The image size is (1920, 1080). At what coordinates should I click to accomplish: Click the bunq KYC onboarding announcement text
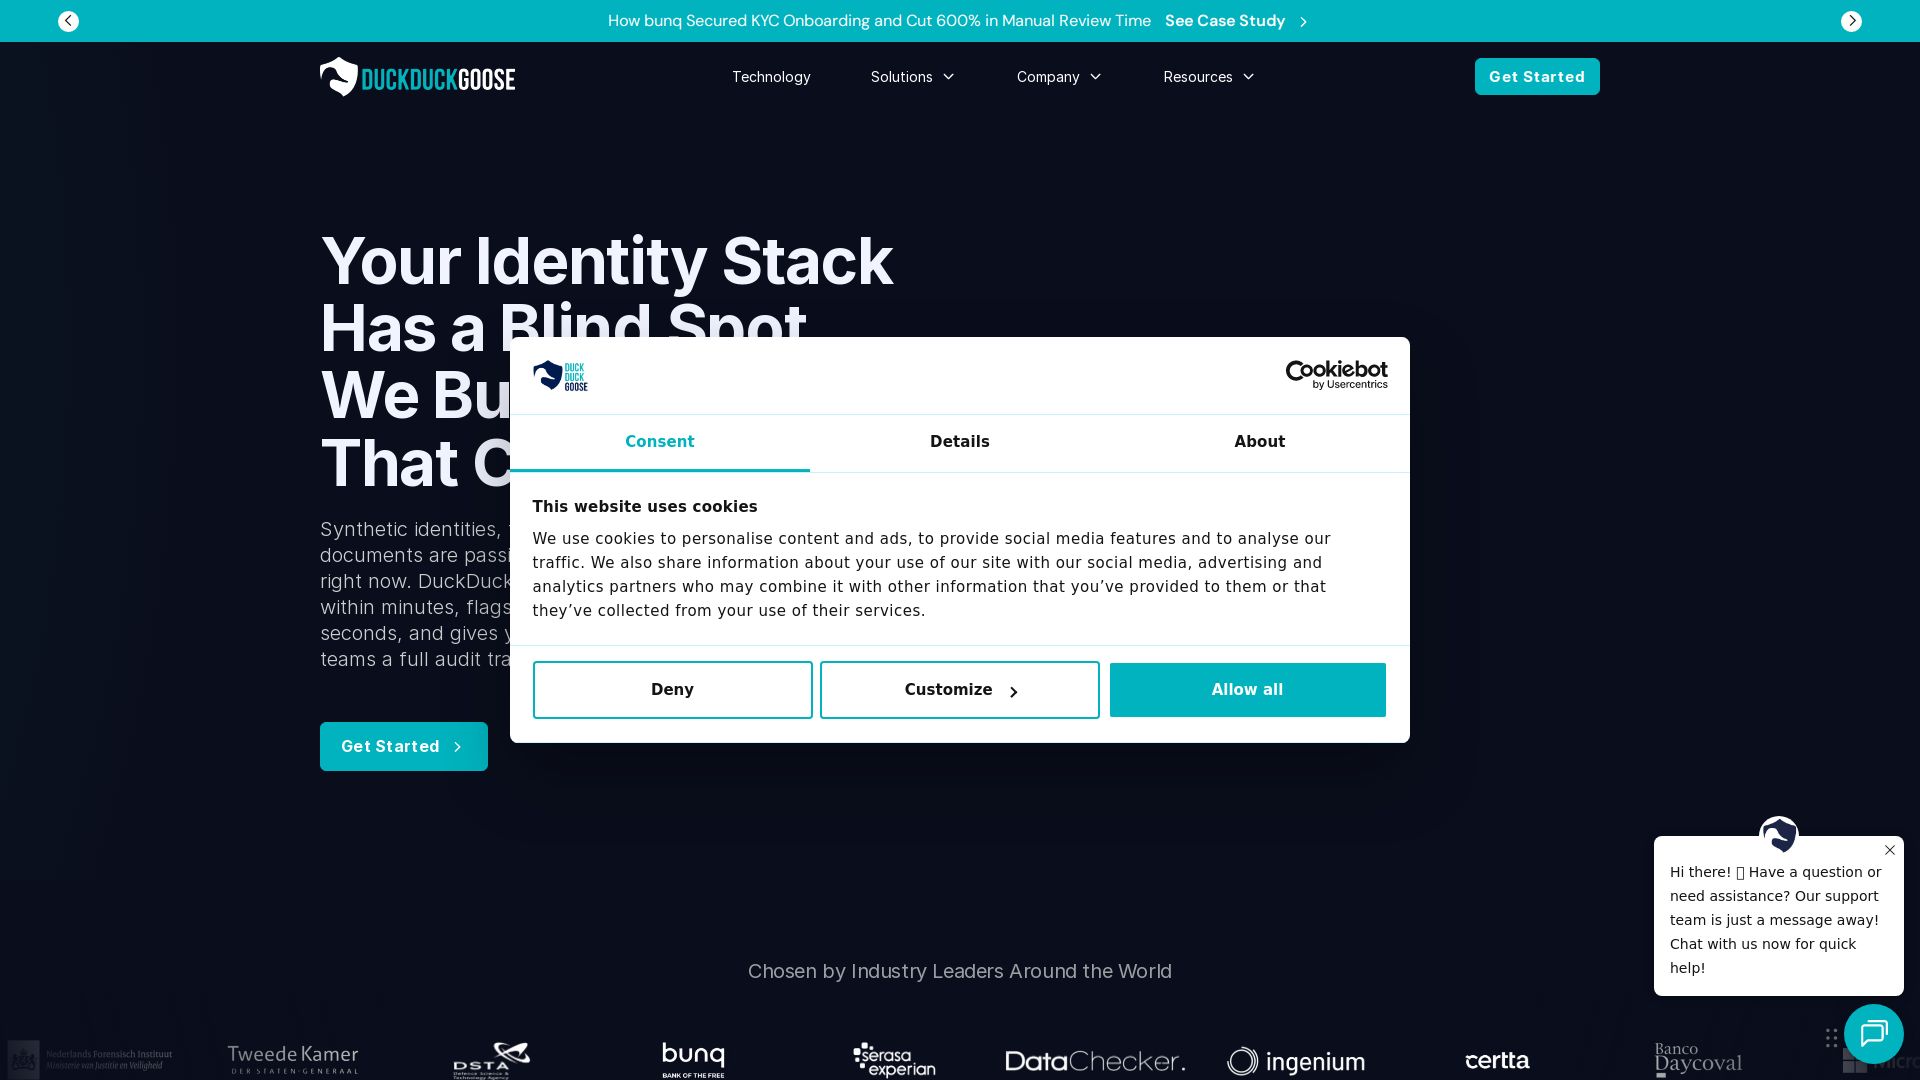(879, 21)
